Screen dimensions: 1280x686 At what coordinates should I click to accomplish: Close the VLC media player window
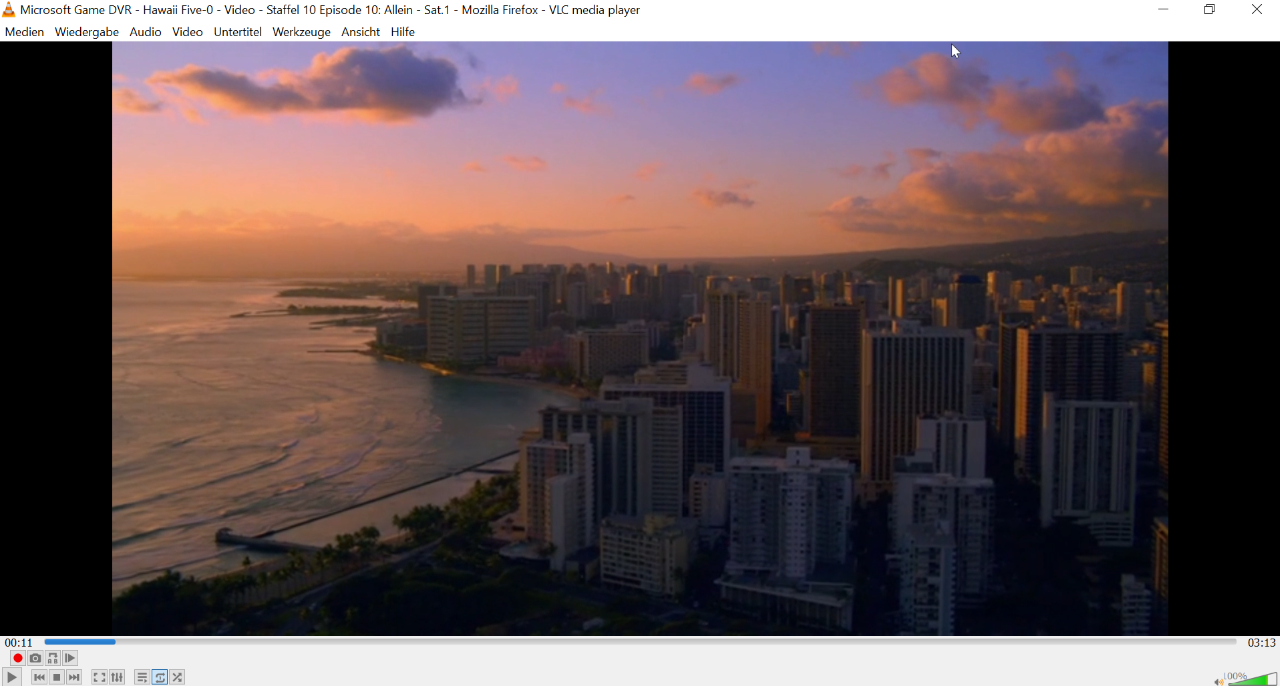(x=1257, y=10)
